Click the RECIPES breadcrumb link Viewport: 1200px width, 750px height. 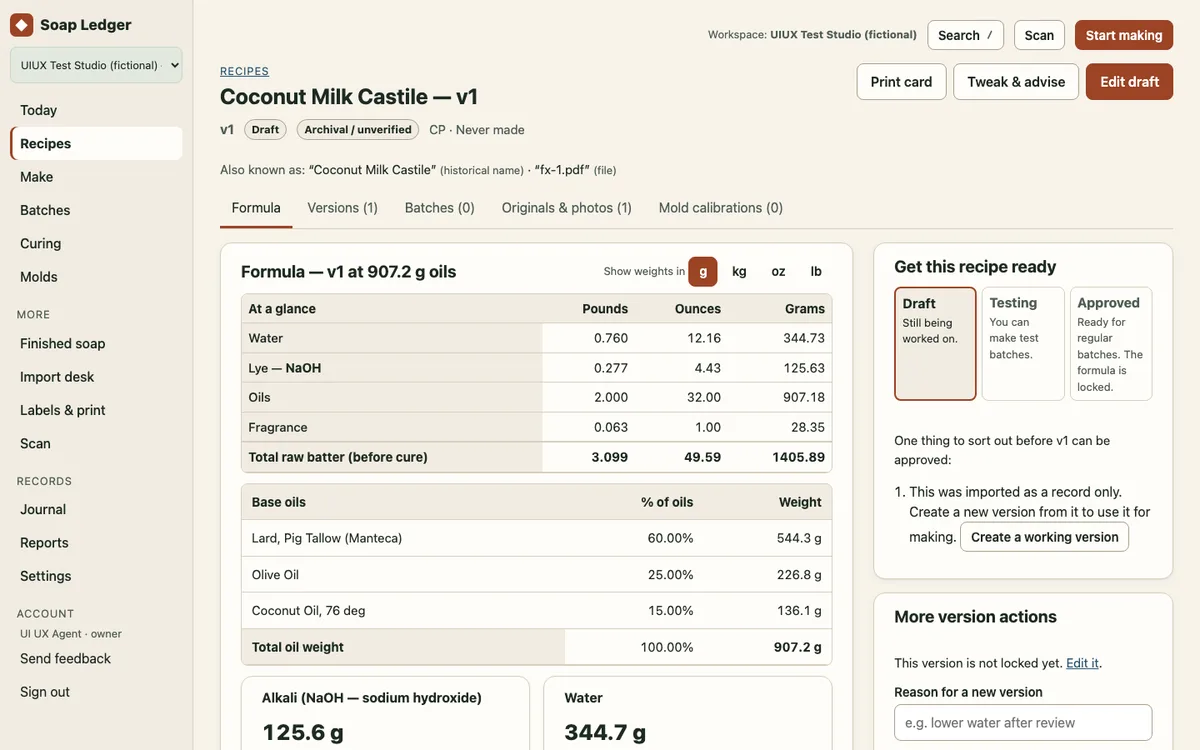click(x=244, y=71)
